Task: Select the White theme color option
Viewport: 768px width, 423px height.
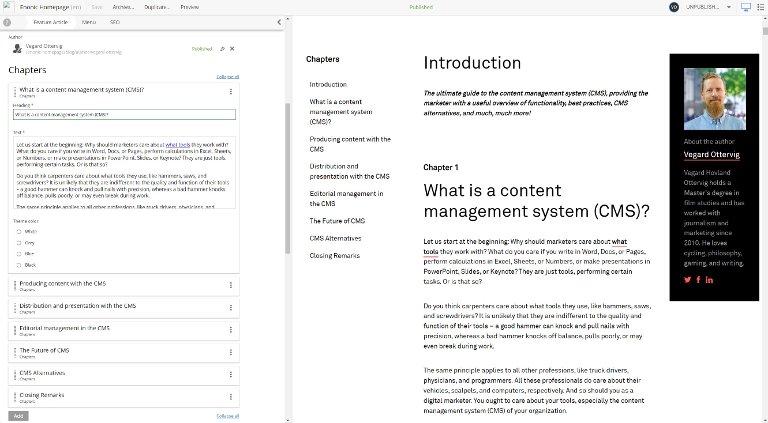Action: click(19, 232)
